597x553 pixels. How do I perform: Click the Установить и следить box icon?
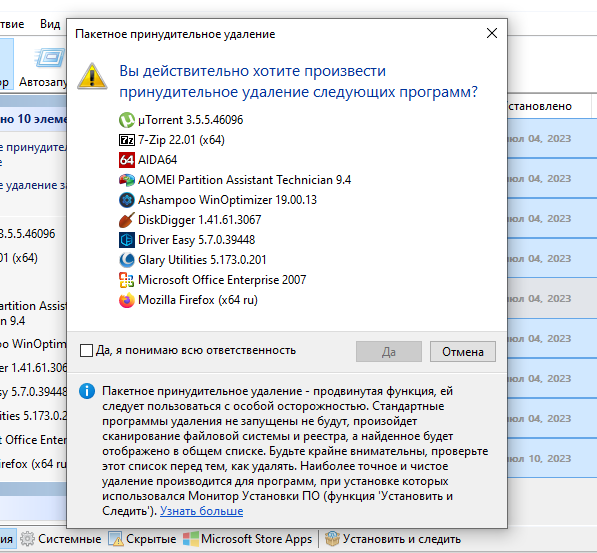(332, 539)
